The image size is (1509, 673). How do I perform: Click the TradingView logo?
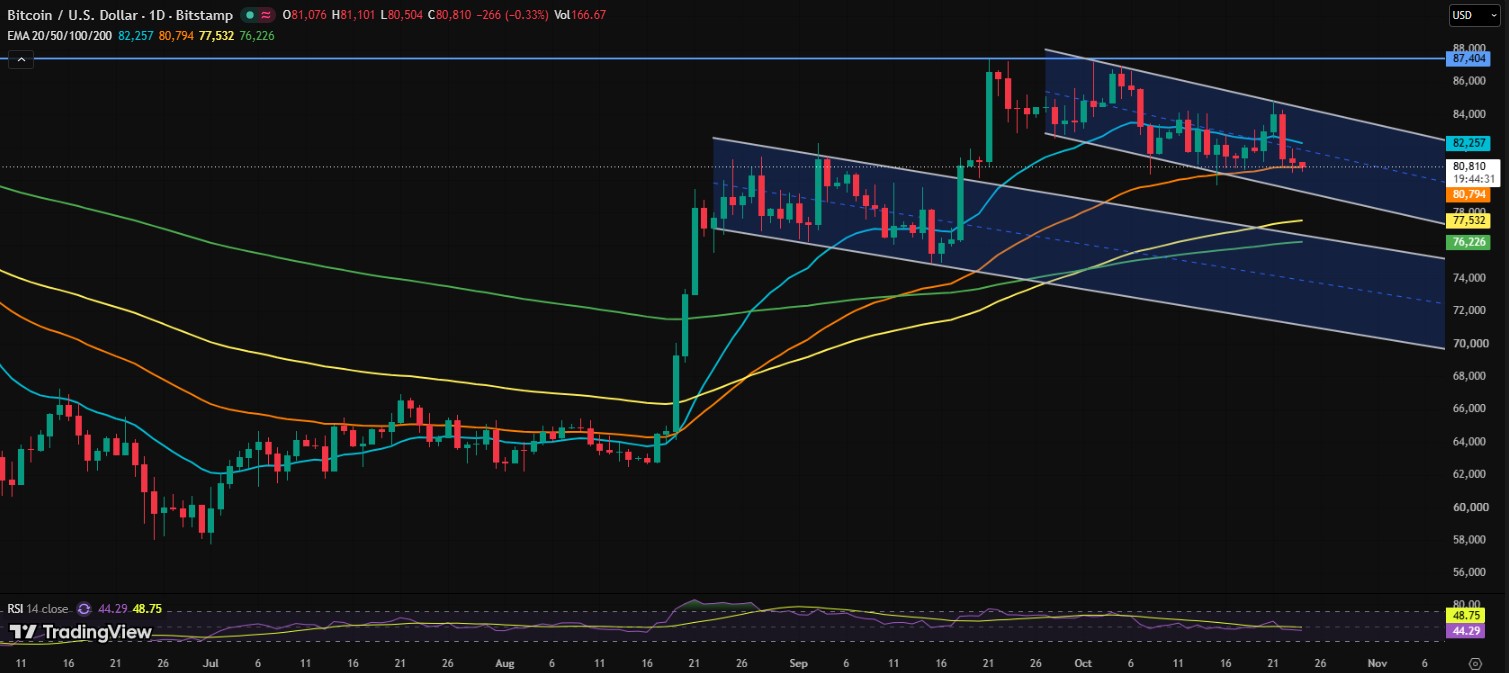[x=80, y=632]
